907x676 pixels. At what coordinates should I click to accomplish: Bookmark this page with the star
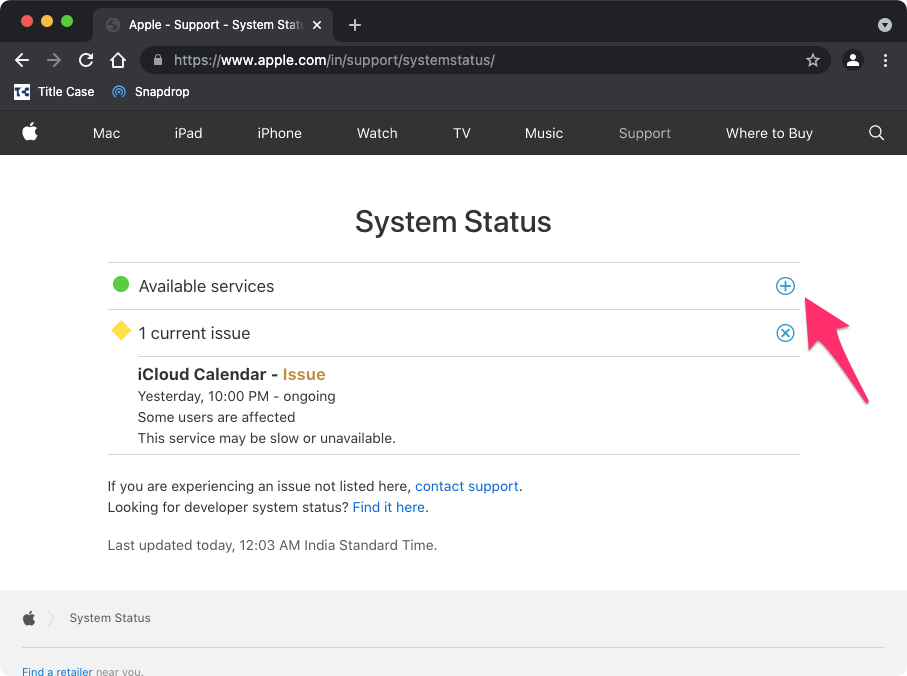(813, 60)
